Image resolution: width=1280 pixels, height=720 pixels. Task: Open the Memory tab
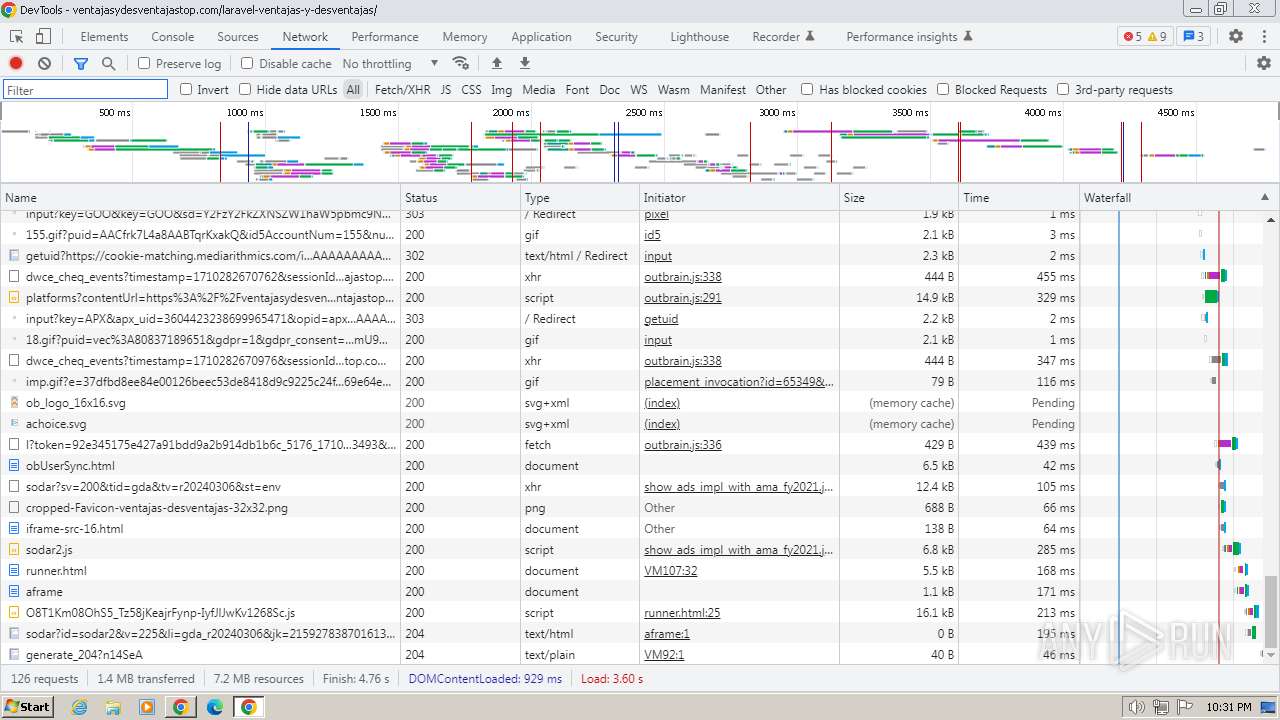coord(465,37)
